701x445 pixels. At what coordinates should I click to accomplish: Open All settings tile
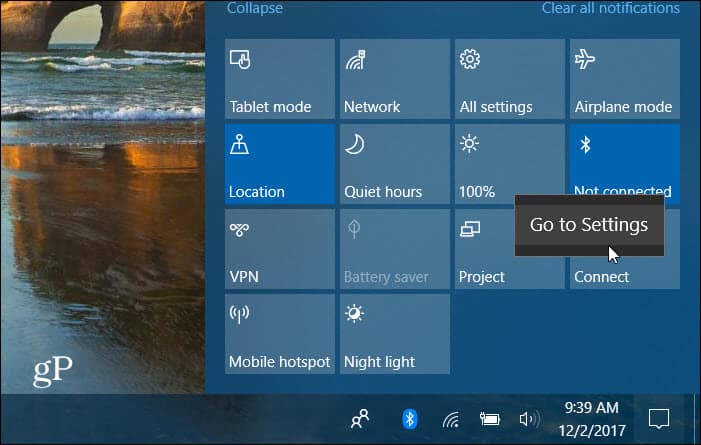[x=510, y=79]
